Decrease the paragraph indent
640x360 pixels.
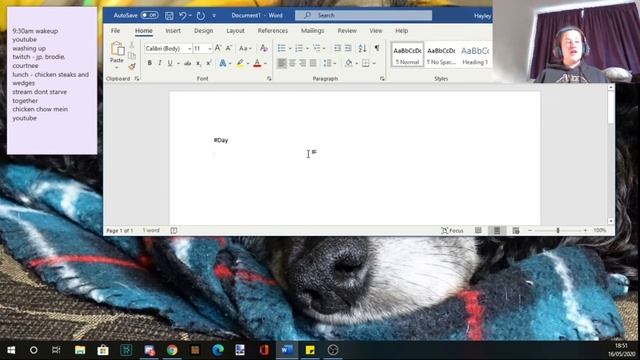coord(338,48)
